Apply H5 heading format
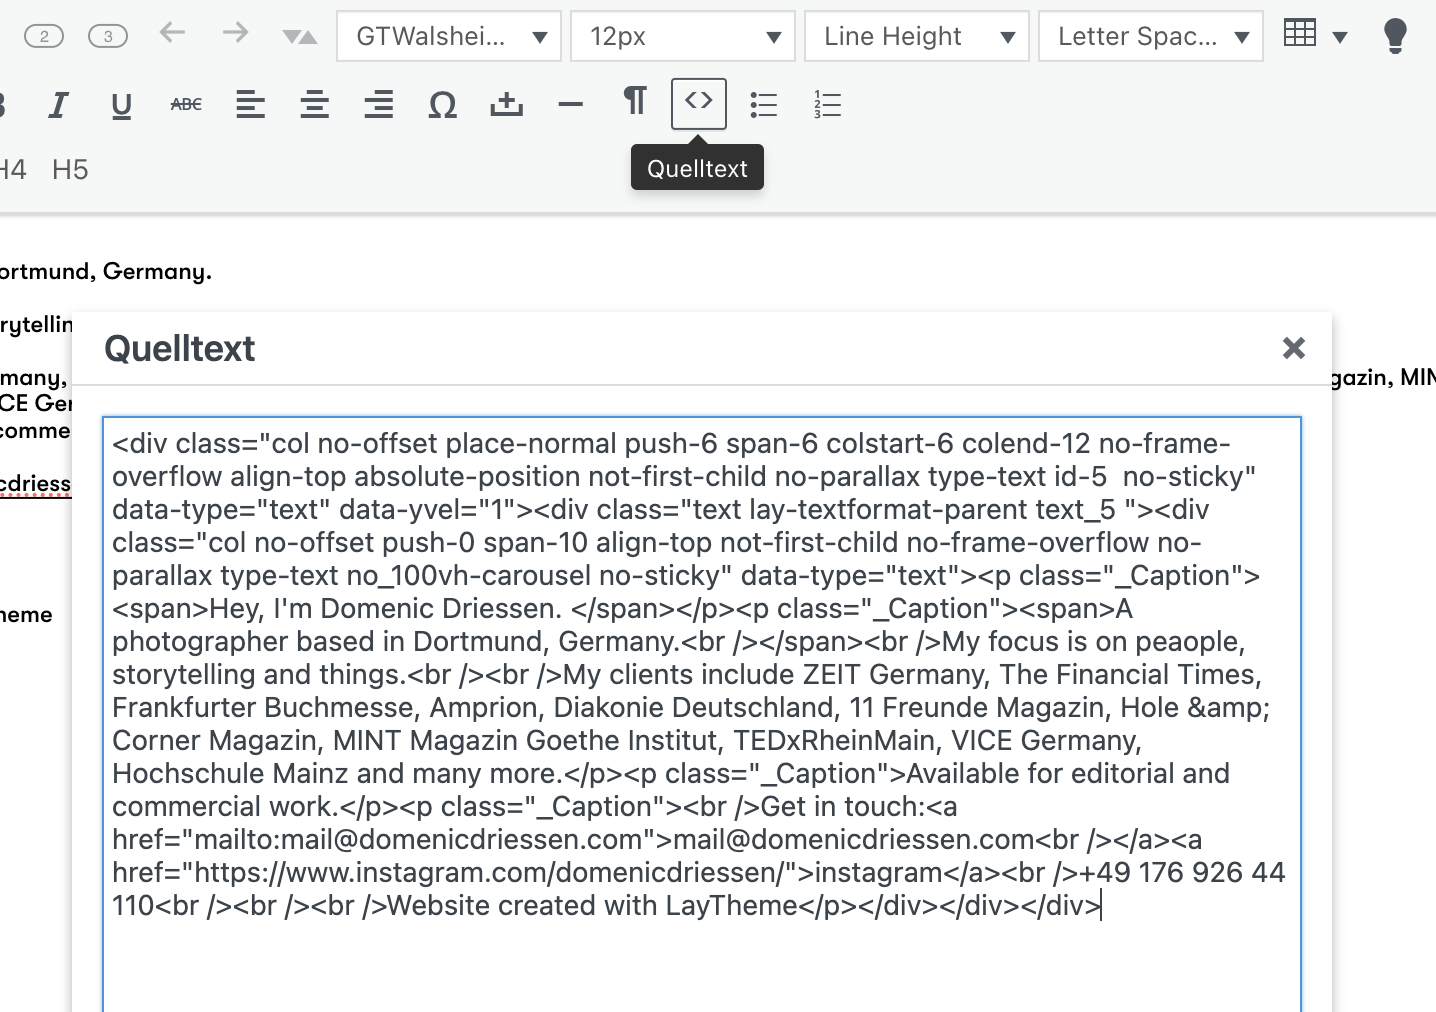 pyautogui.click(x=70, y=170)
